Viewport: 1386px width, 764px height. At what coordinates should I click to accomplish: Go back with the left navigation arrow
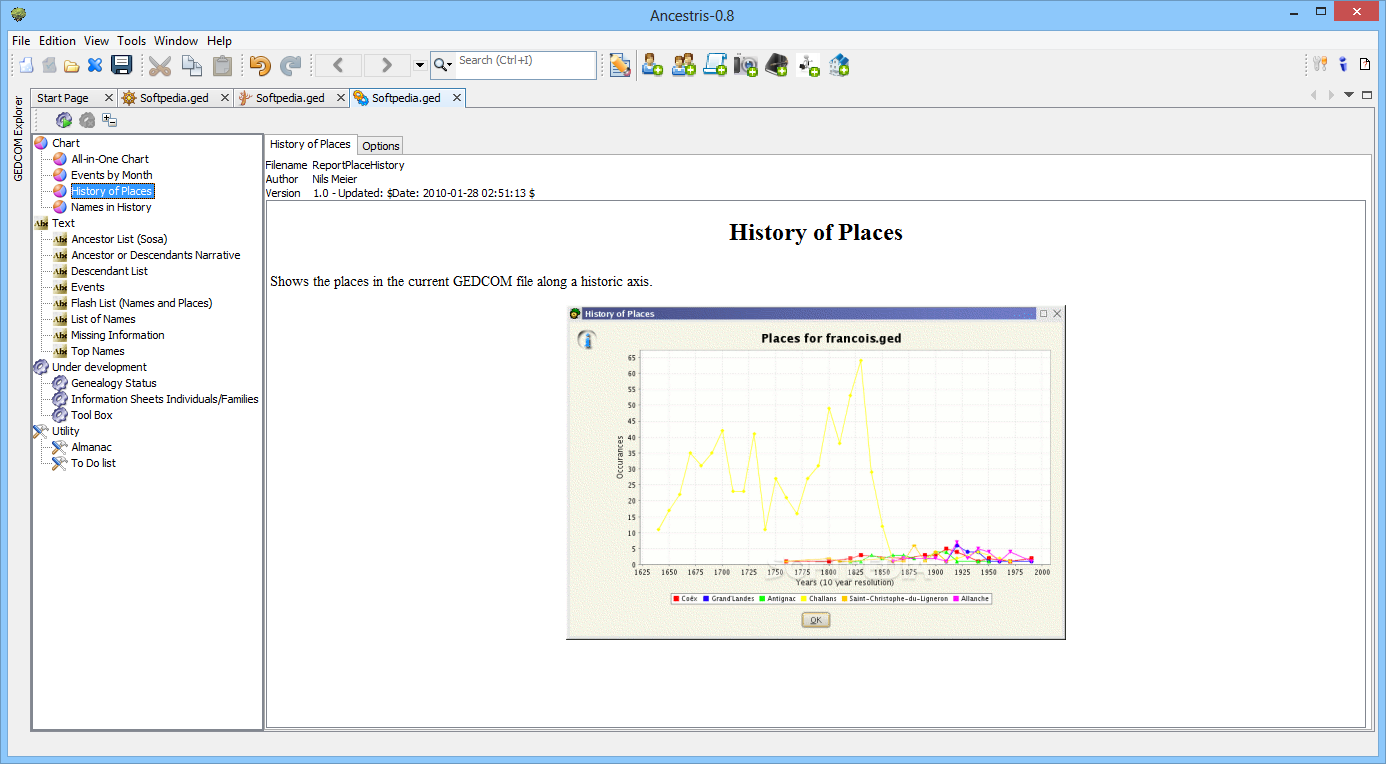pyautogui.click(x=339, y=66)
